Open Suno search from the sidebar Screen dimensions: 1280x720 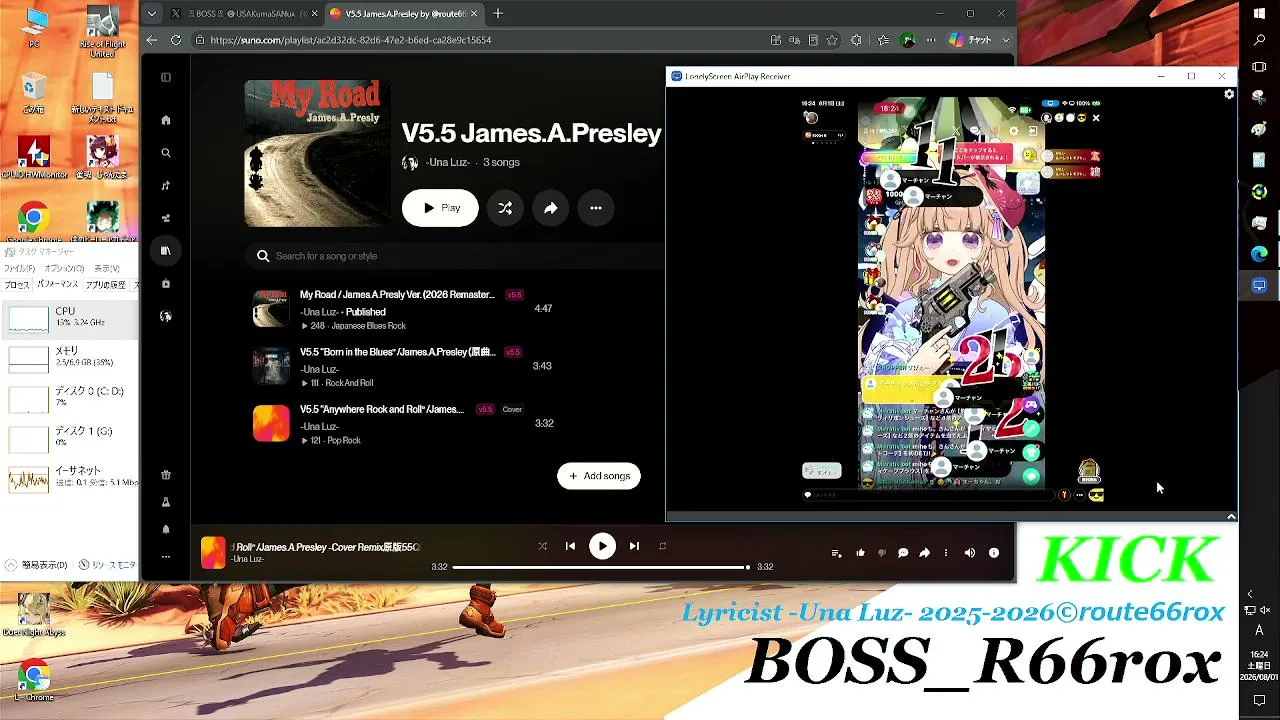[166, 153]
